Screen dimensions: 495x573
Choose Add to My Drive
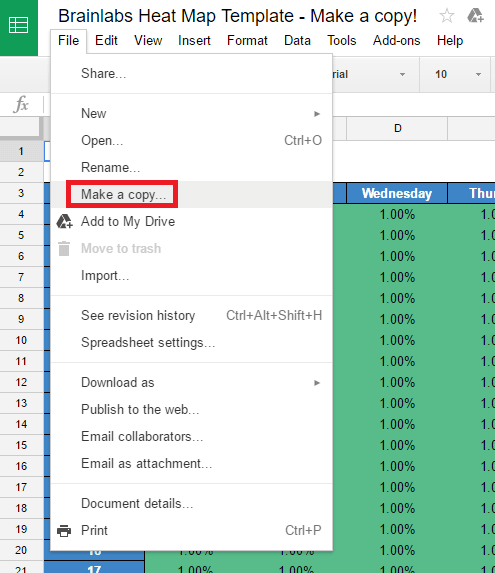click(191, 221)
